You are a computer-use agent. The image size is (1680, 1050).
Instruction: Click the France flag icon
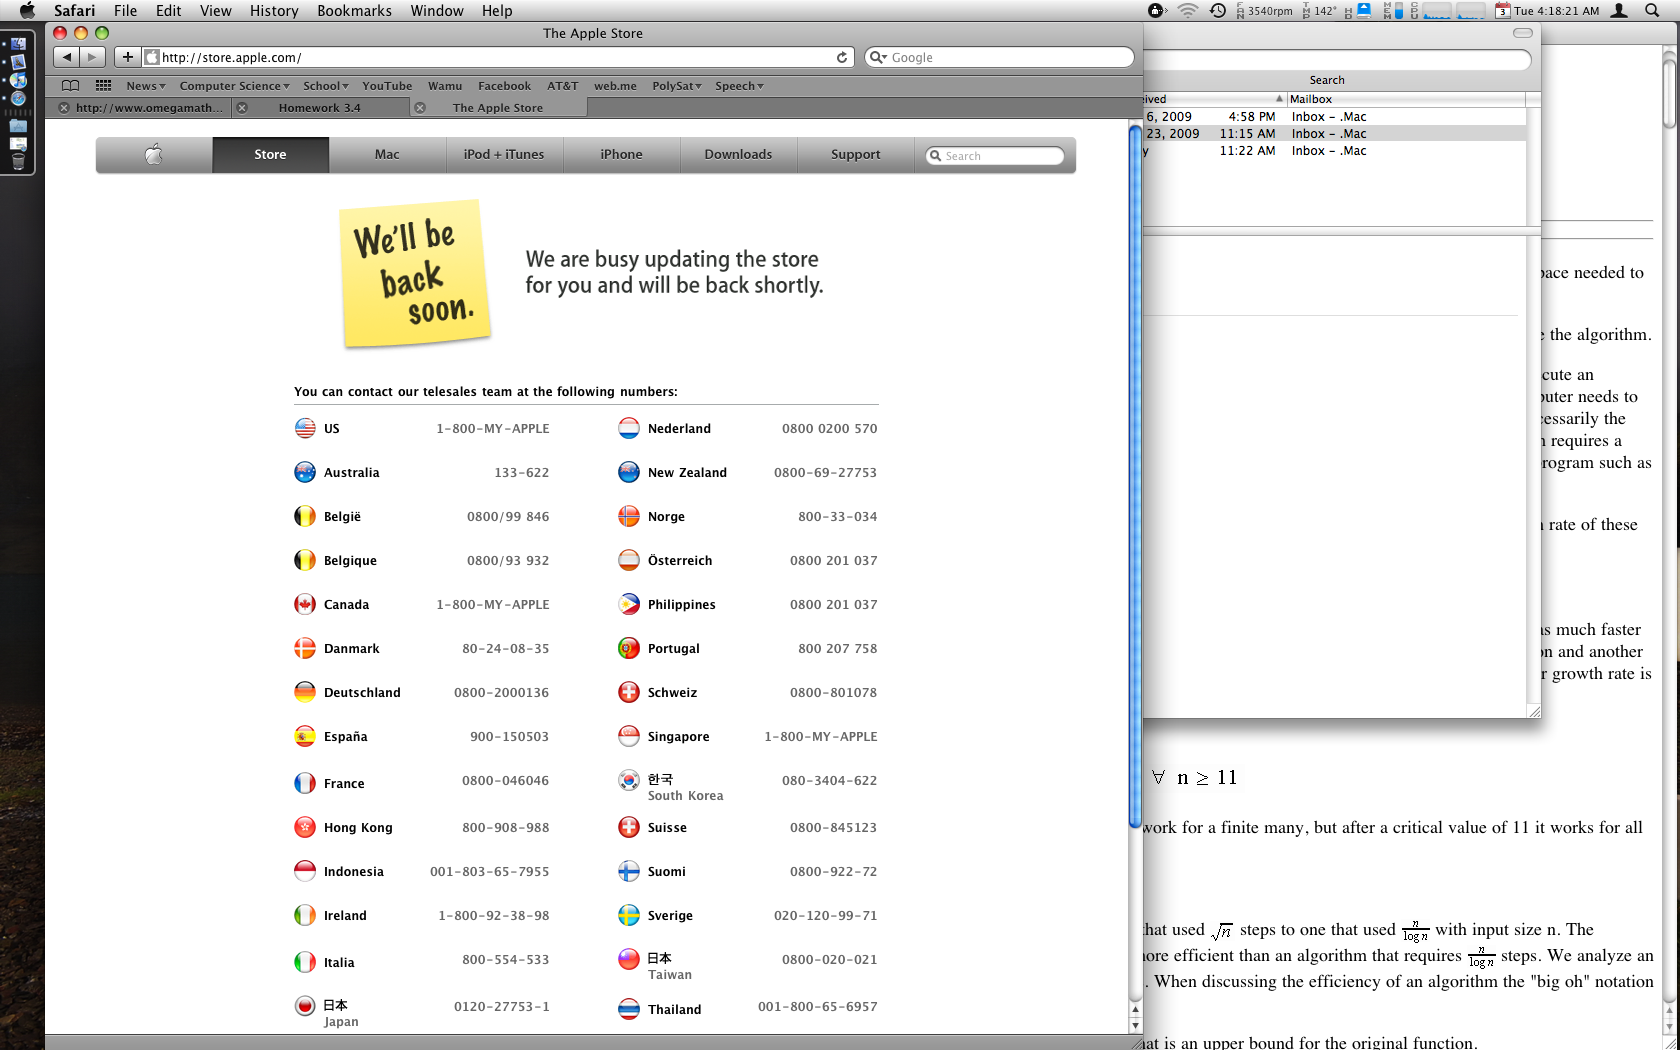point(305,783)
